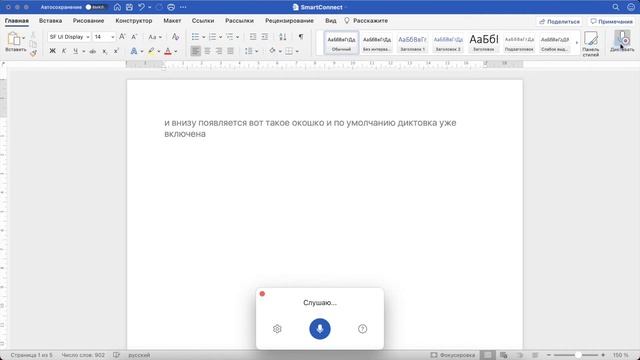Screen dimensions: 640x360
Task: Open the undo history dropdown arrow
Action: 149,7
